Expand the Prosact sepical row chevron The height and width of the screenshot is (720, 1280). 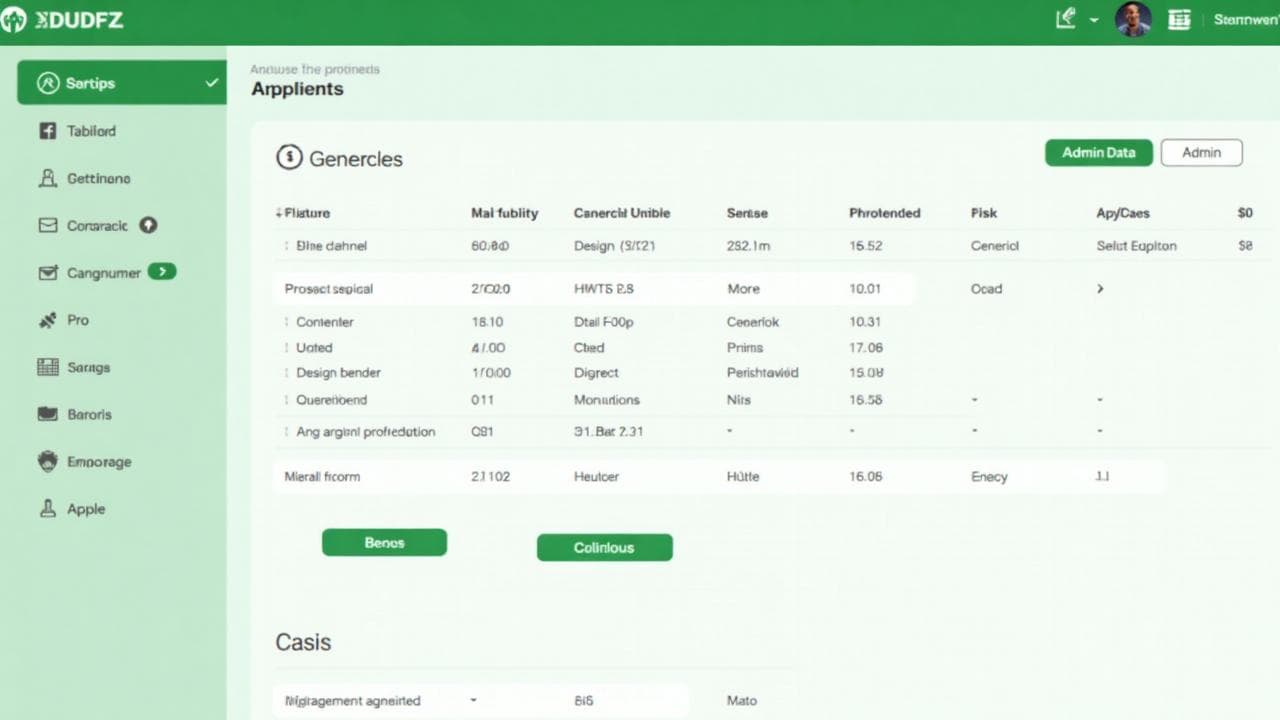coord(1100,289)
